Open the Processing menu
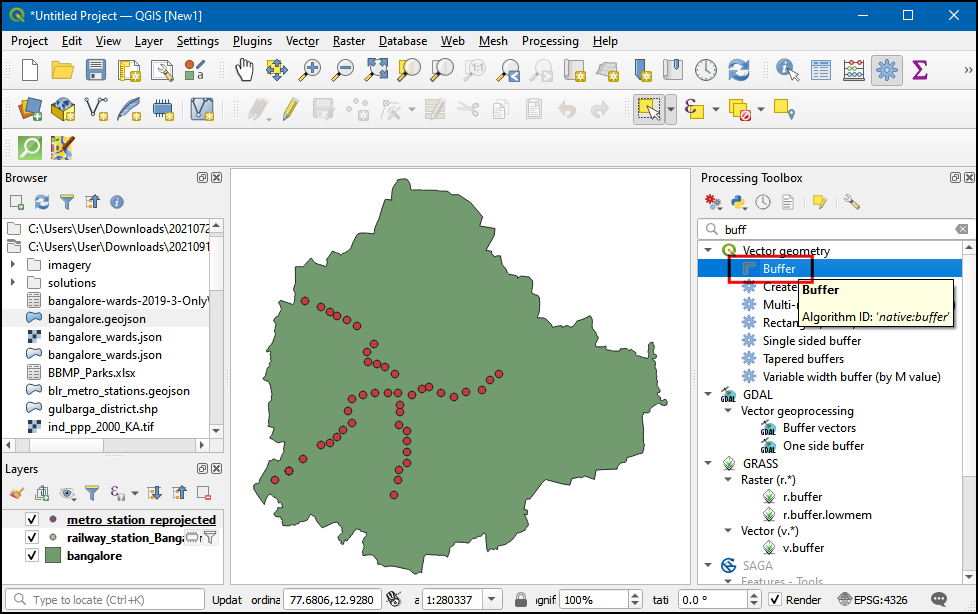 click(x=550, y=41)
